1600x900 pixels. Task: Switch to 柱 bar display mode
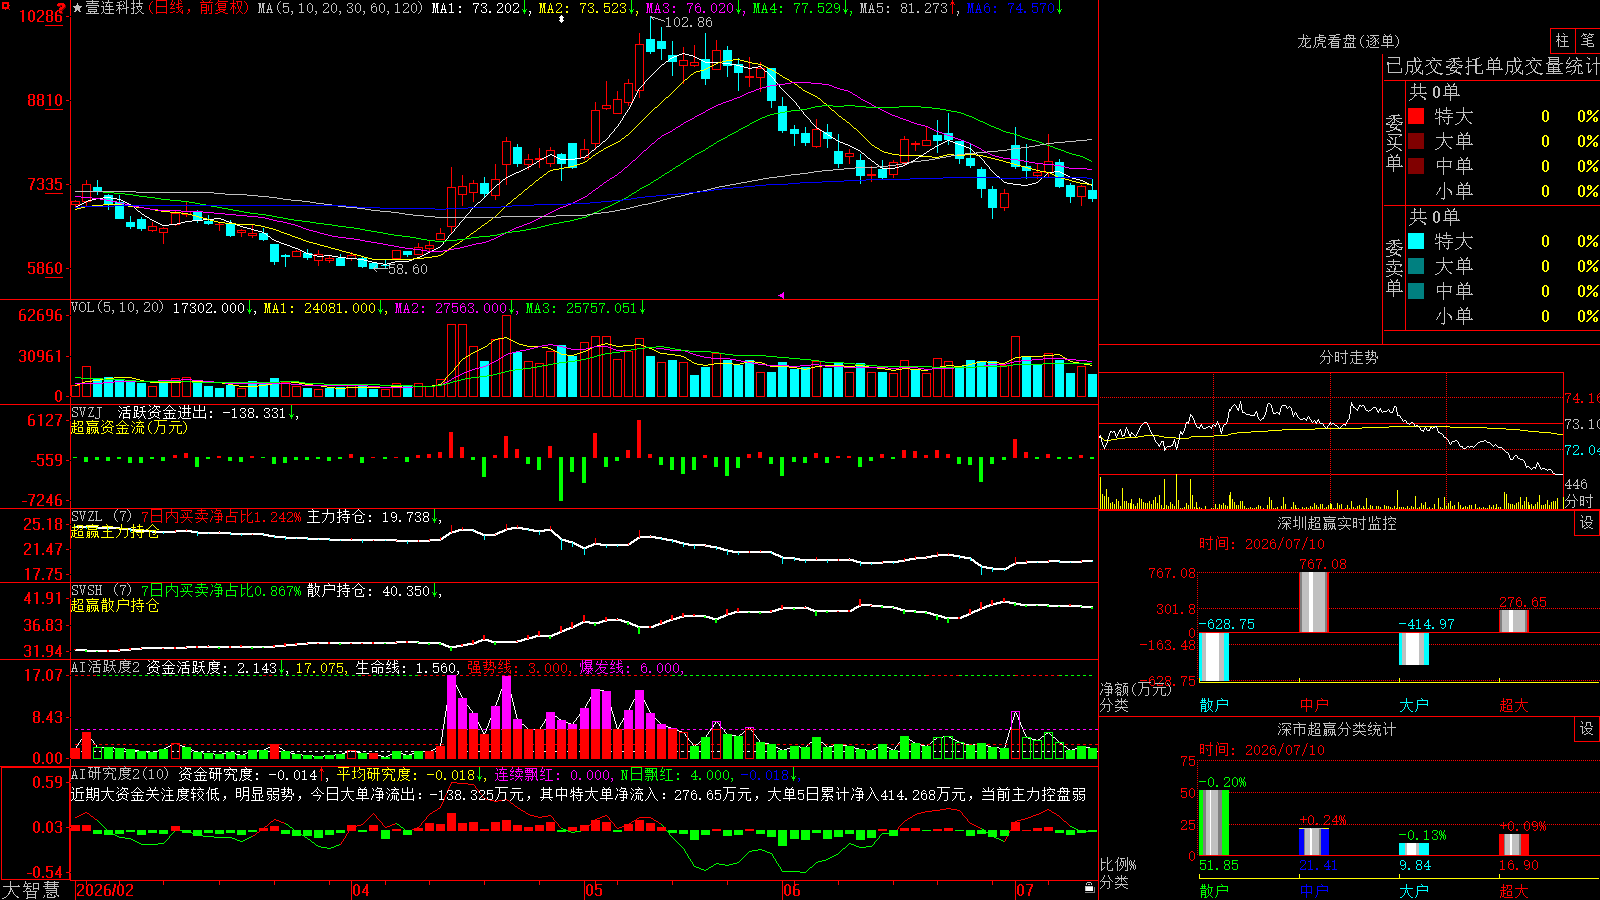click(x=1562, y=40)
